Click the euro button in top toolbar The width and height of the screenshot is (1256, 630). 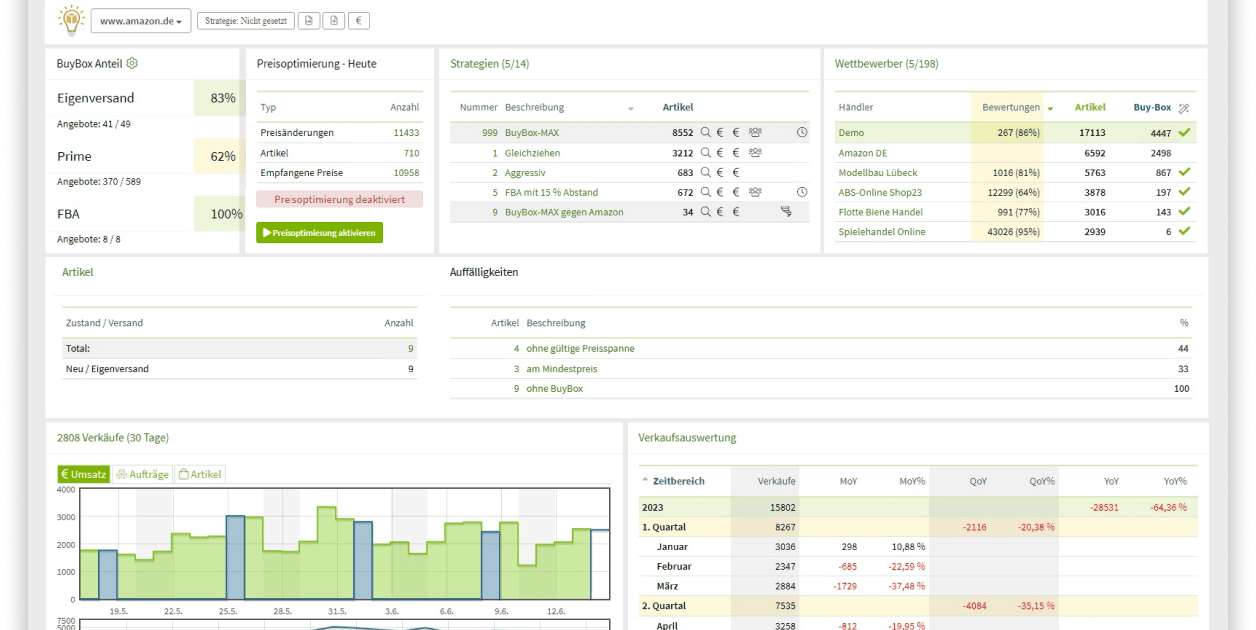coord(359,21)
